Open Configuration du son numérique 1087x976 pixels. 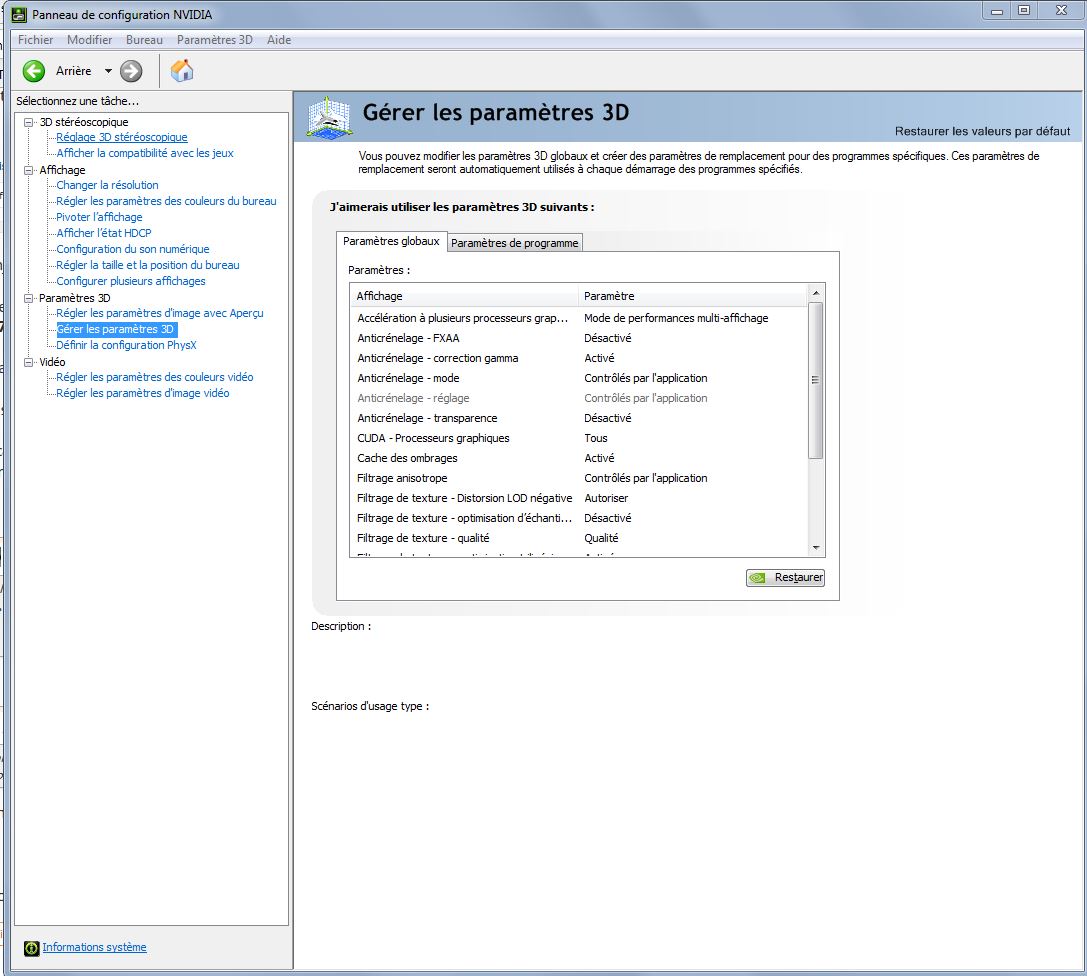point(132,249)
